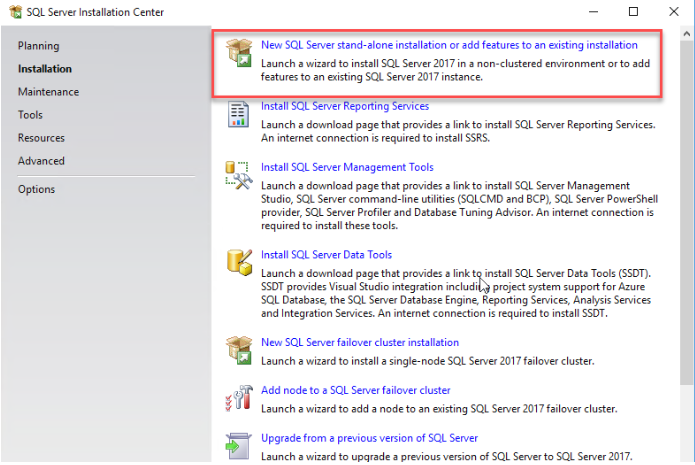Open Install SQL Server Reporting Services link
Viewport: 695px width, 465px height.
[x=345, y=106]
